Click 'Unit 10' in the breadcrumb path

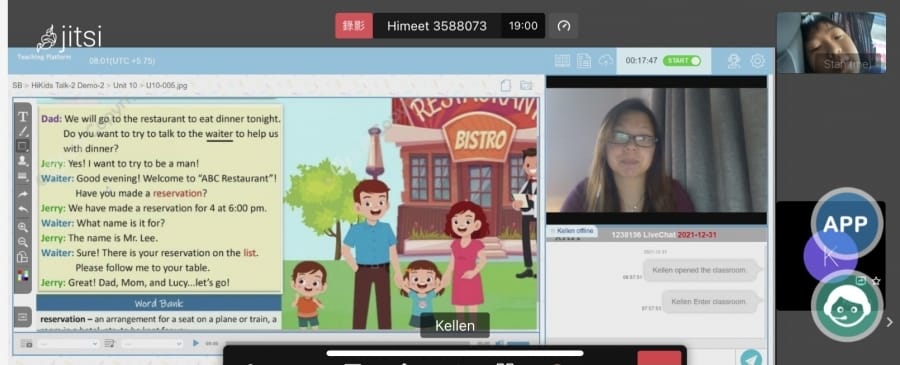point(125,86)
